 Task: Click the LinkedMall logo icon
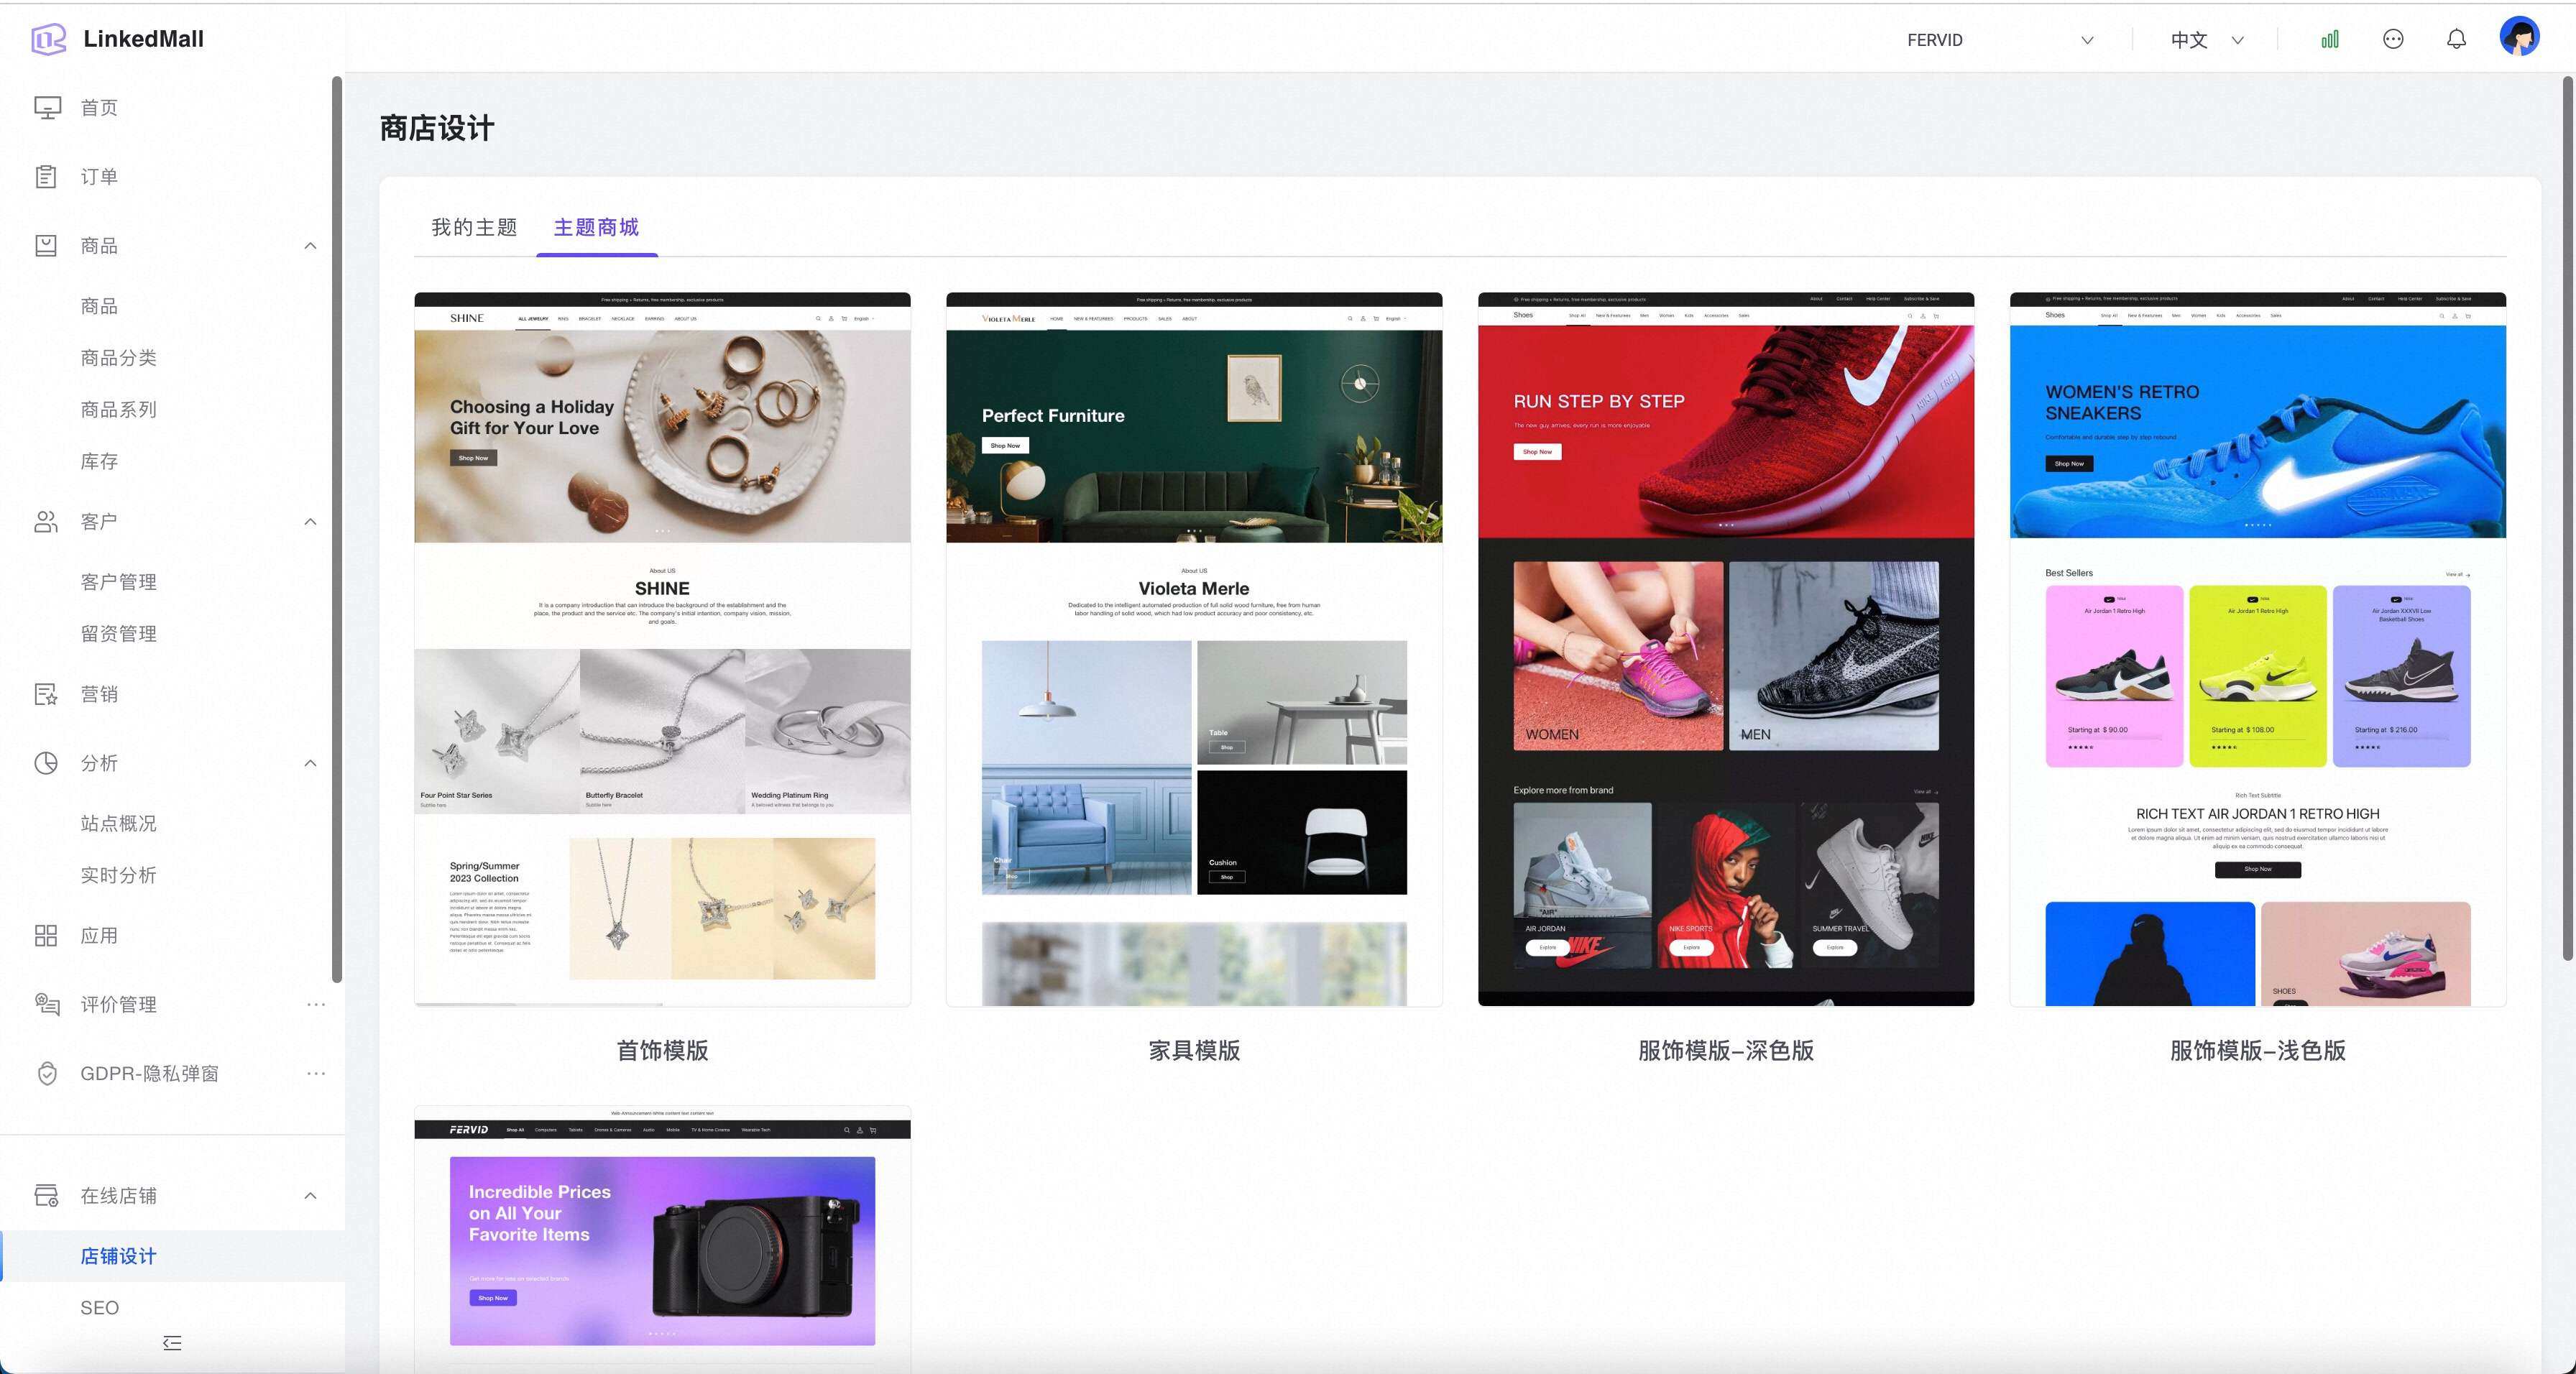[x=48, y=39]
